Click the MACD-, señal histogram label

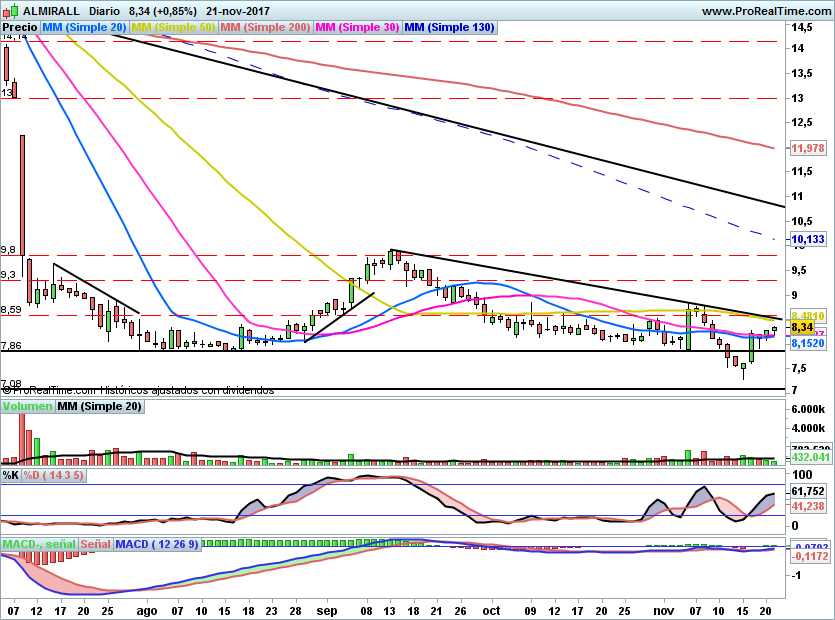(x=39, y=544)
